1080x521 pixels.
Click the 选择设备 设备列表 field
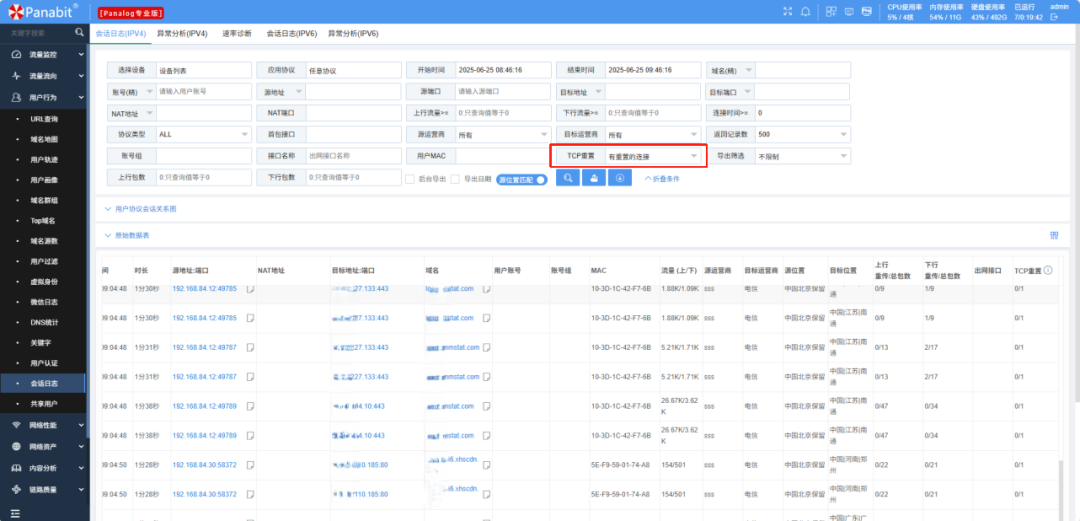click(x=204, y=70)
